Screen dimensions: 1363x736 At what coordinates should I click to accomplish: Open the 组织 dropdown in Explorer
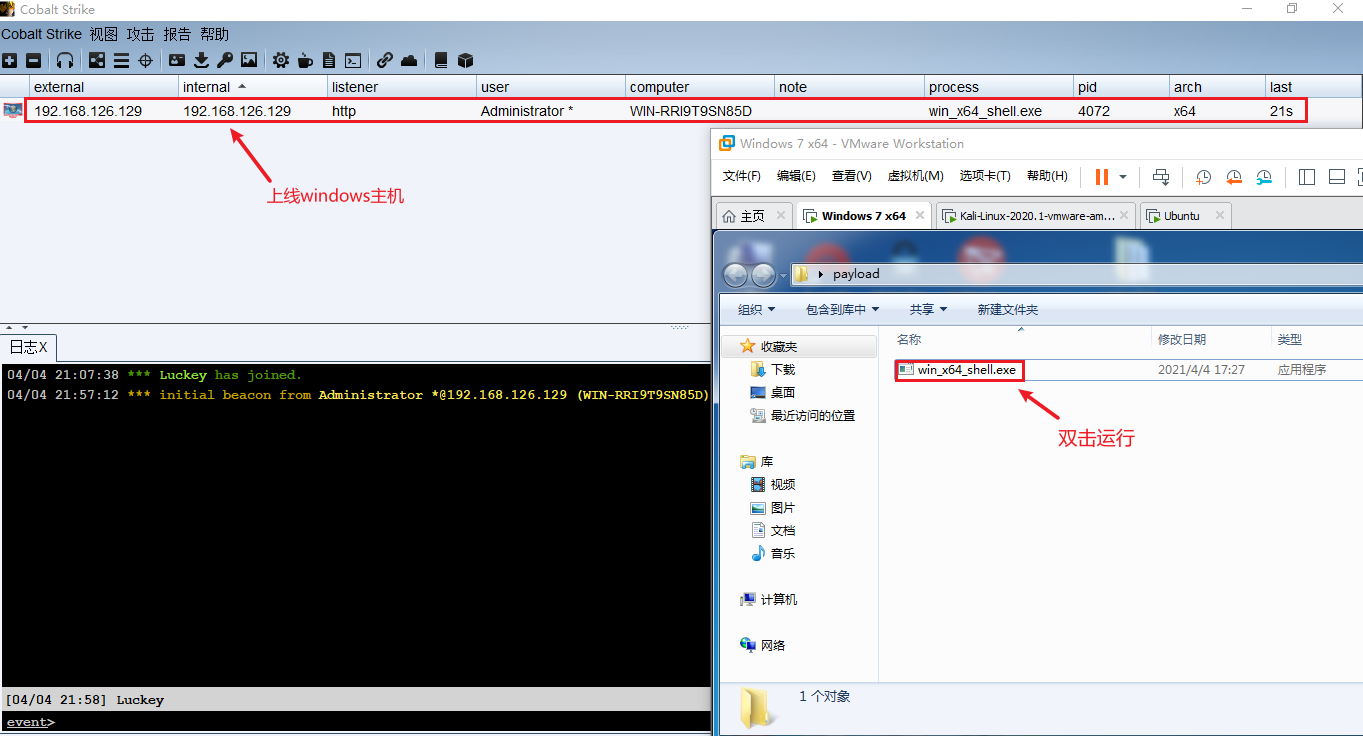pyautogui.click(x=755, y=309)
